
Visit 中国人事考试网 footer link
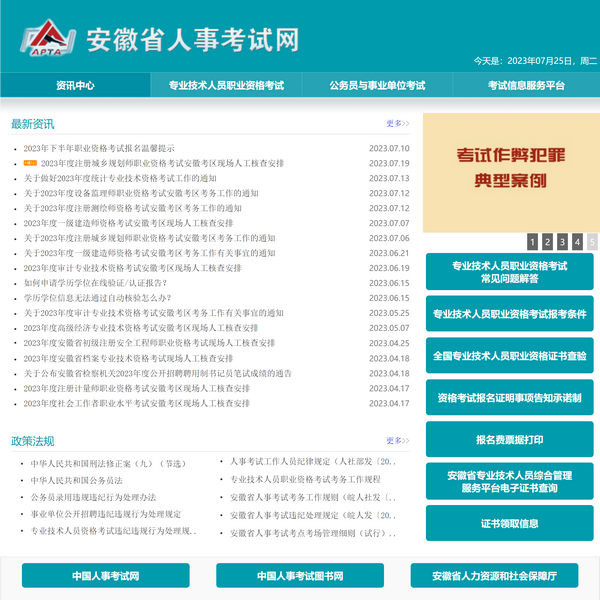[x=105, y=576]
